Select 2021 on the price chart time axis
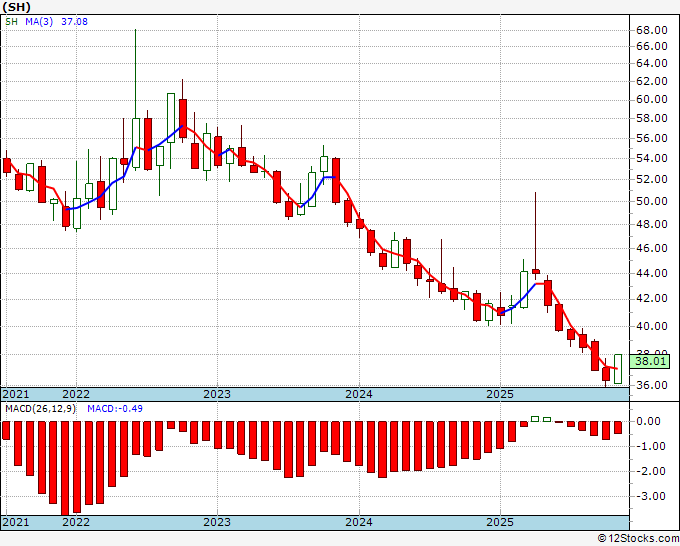 (16, 394)
